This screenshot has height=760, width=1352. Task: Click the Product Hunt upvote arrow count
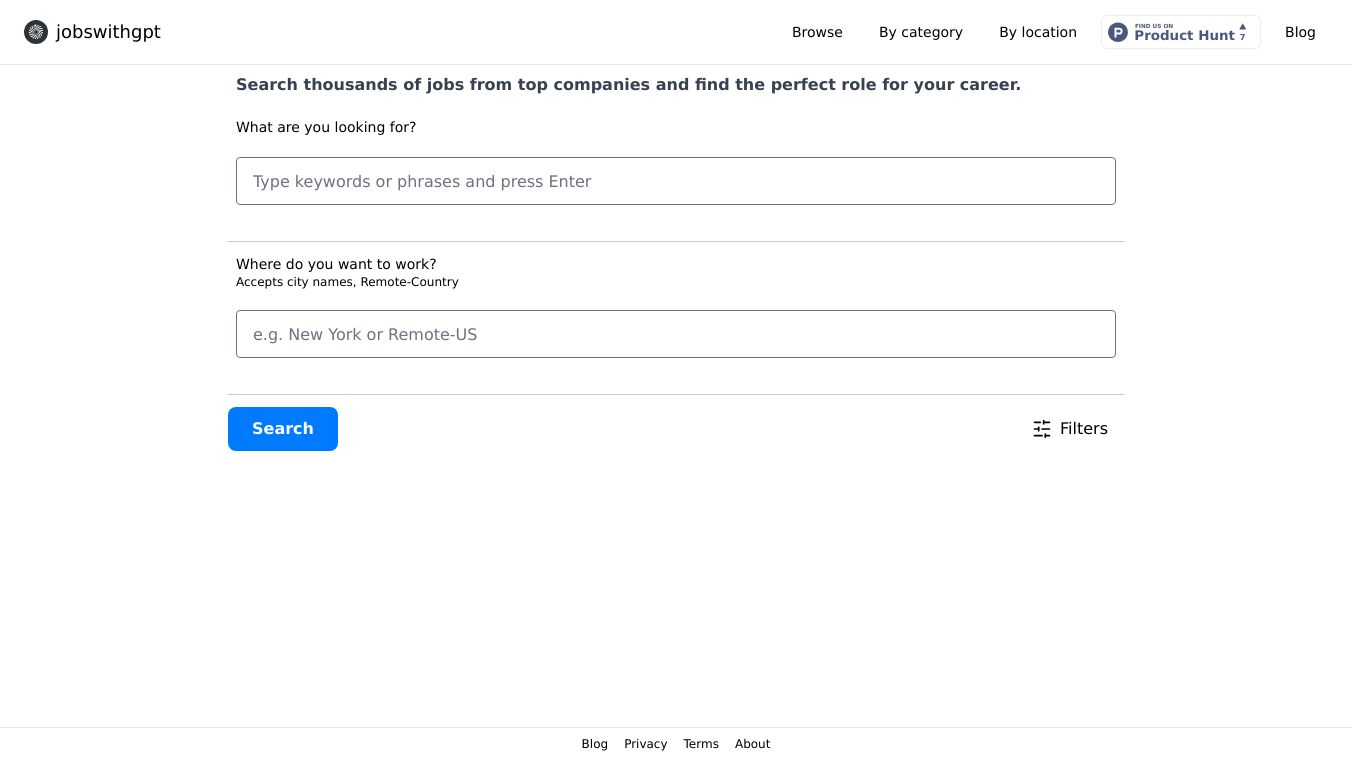1243,32
